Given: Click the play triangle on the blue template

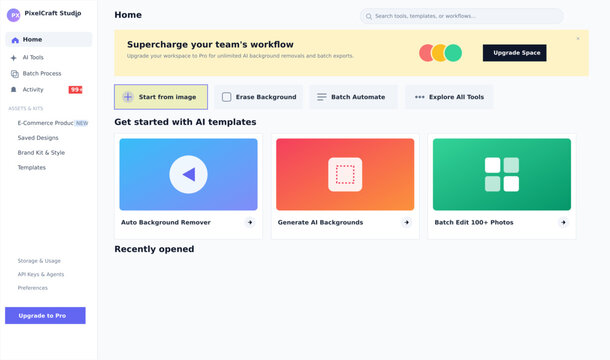Looking at the screenshot, I should click(188, 174).
